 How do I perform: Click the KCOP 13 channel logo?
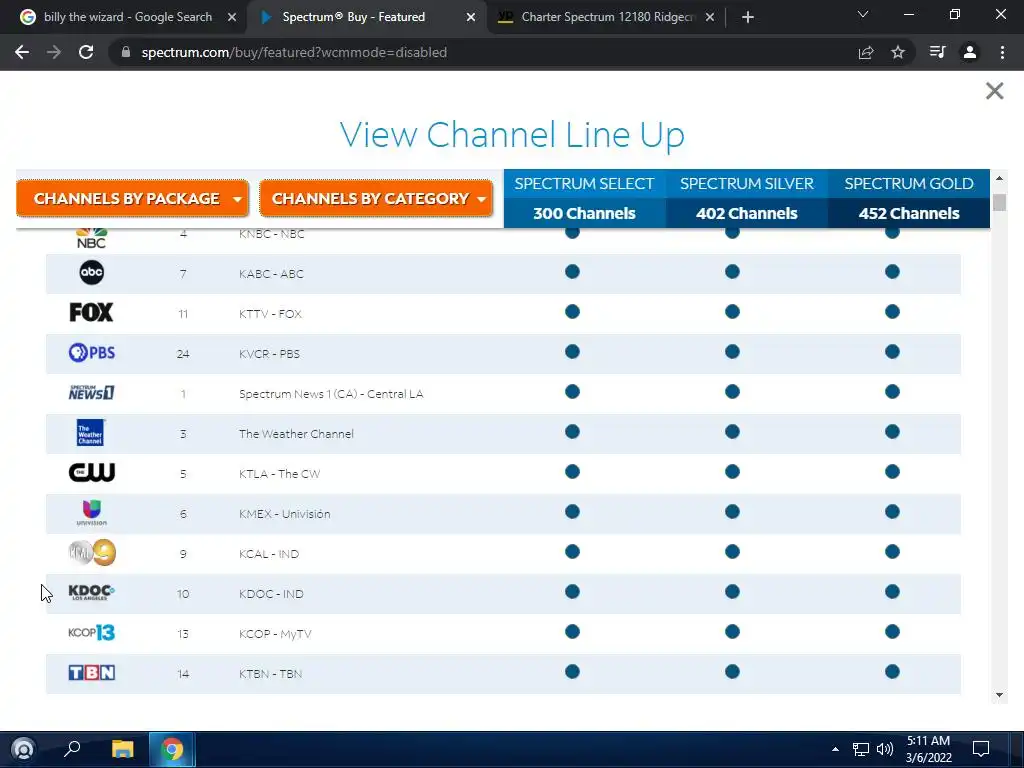coord(91,632)
